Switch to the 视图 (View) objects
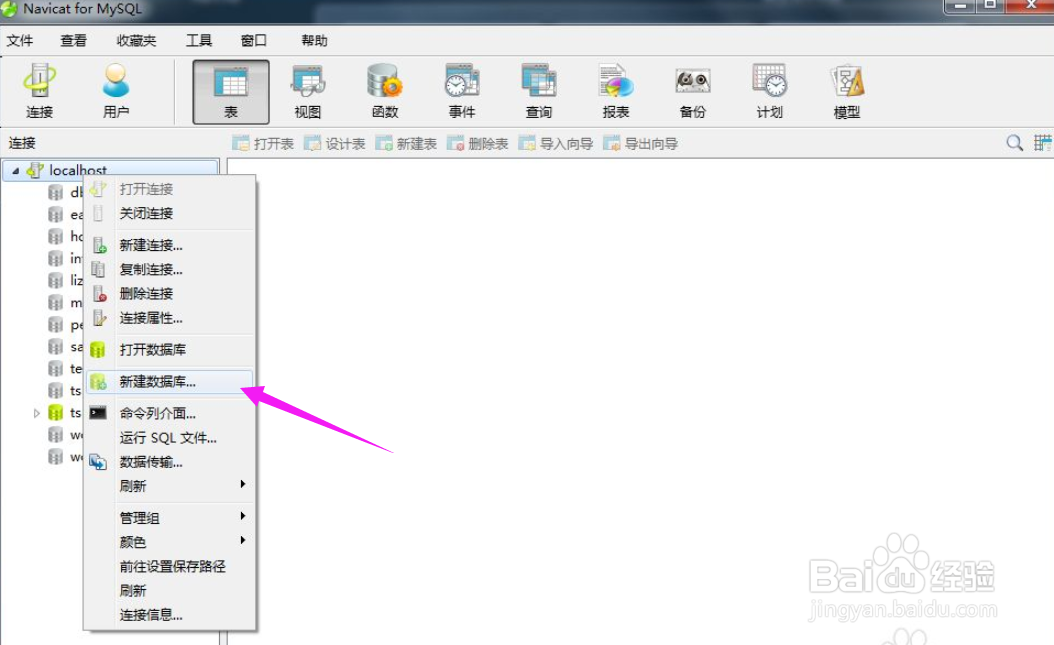 point(308,92)
